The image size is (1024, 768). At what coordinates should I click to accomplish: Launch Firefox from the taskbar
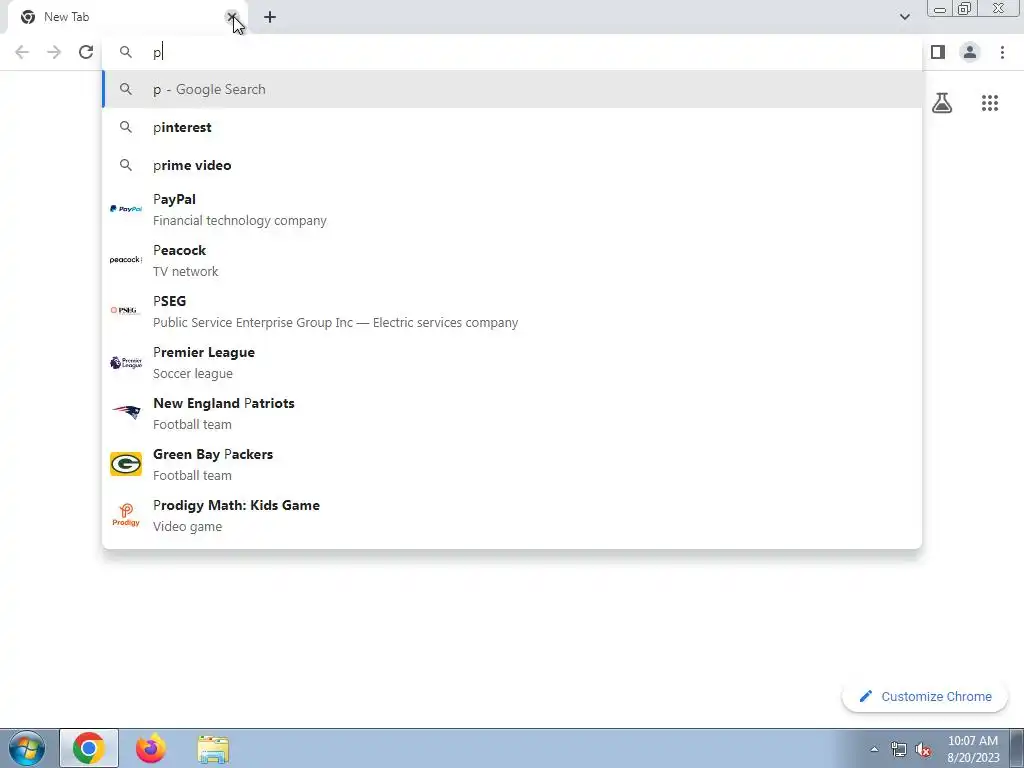[151, 748]
